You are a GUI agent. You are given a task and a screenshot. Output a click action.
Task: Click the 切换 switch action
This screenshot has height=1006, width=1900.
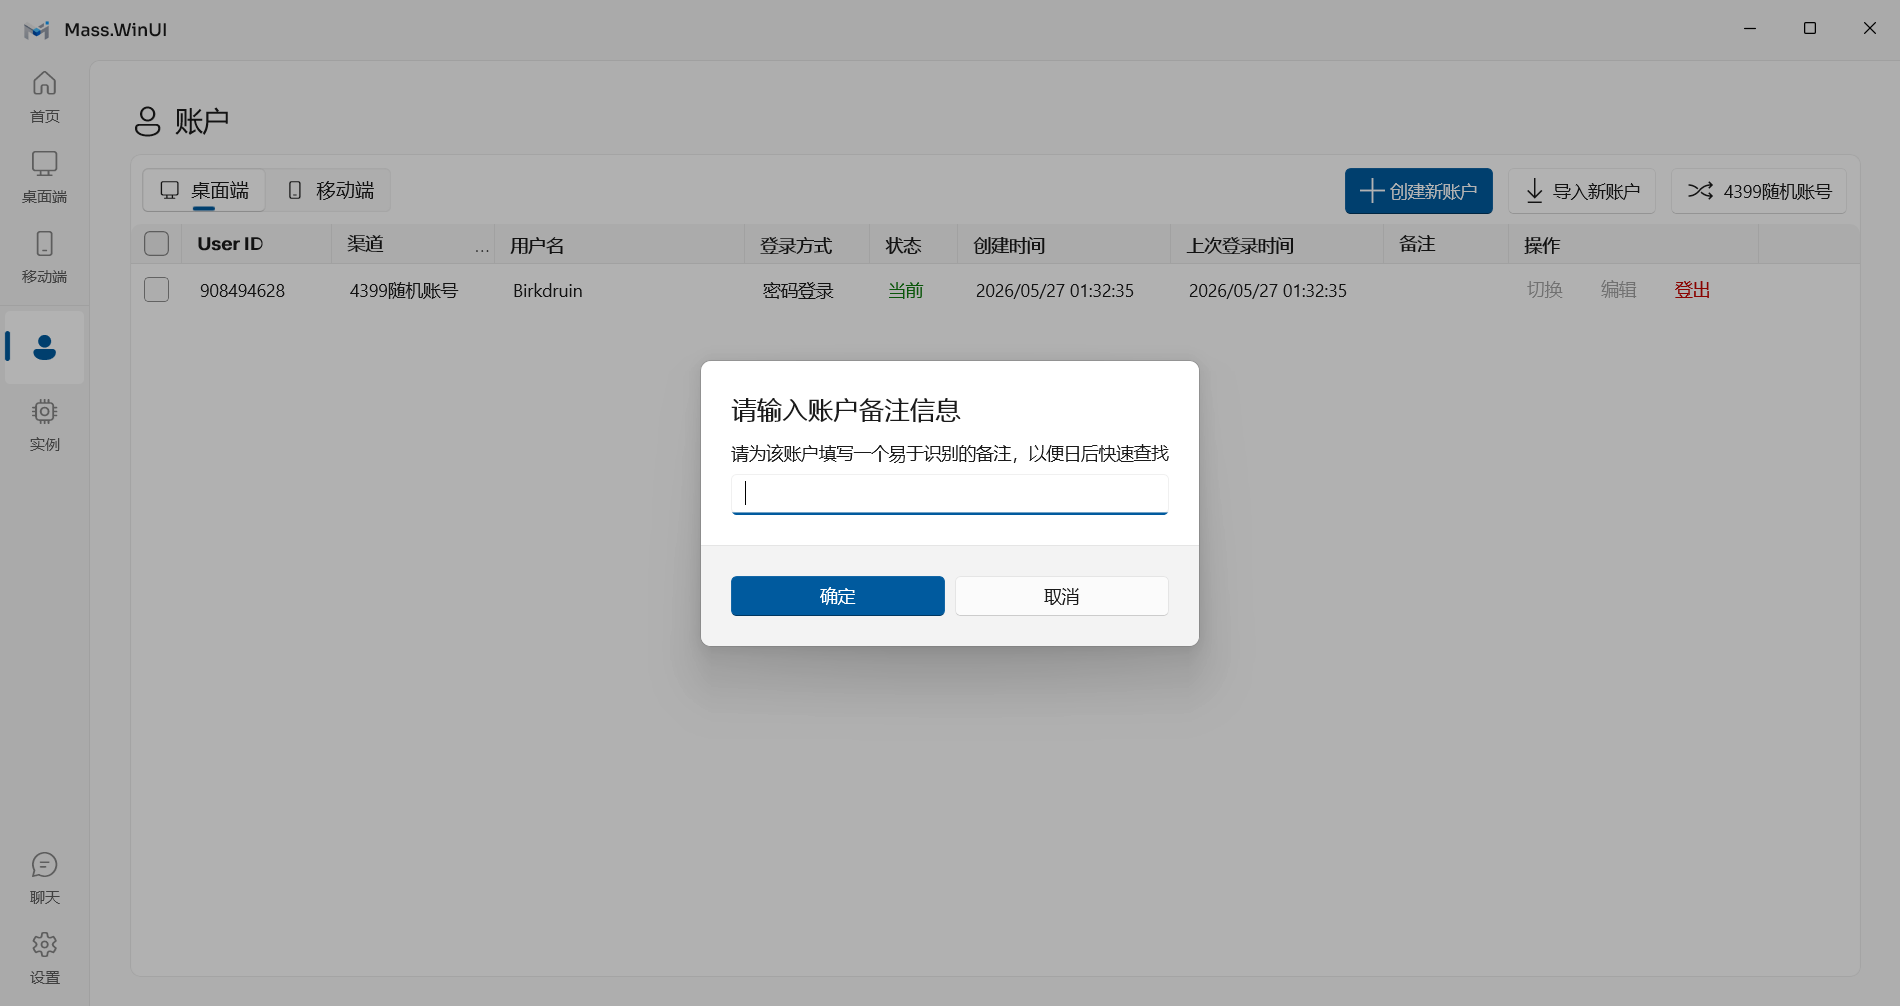tap(1544, 290)
